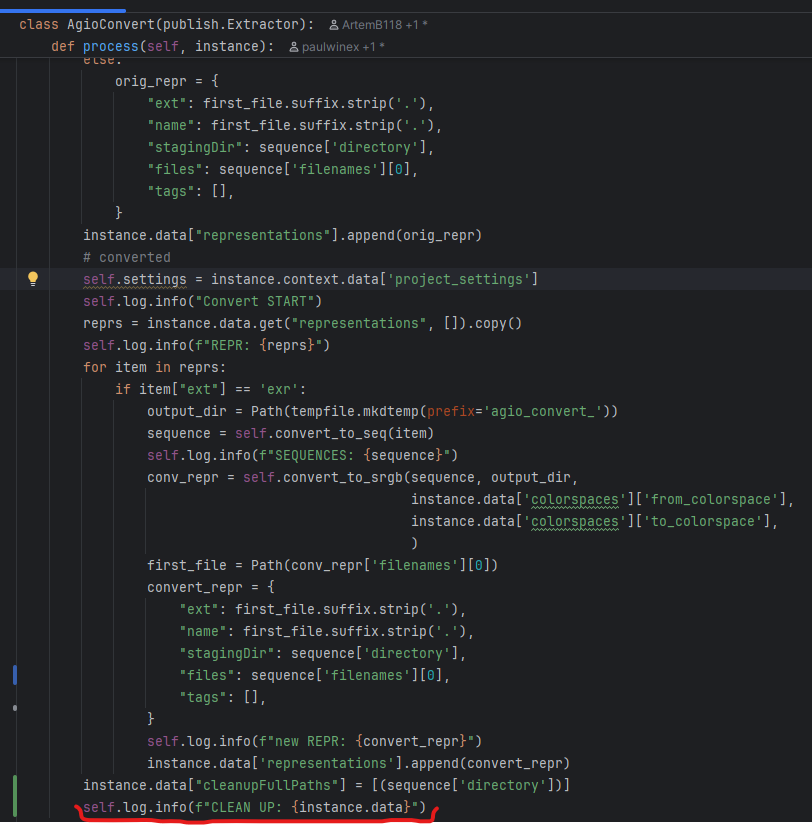Jump to sticky class AgioConvert header name
Screen dimensions: 812x825
[x=111, y=25]
